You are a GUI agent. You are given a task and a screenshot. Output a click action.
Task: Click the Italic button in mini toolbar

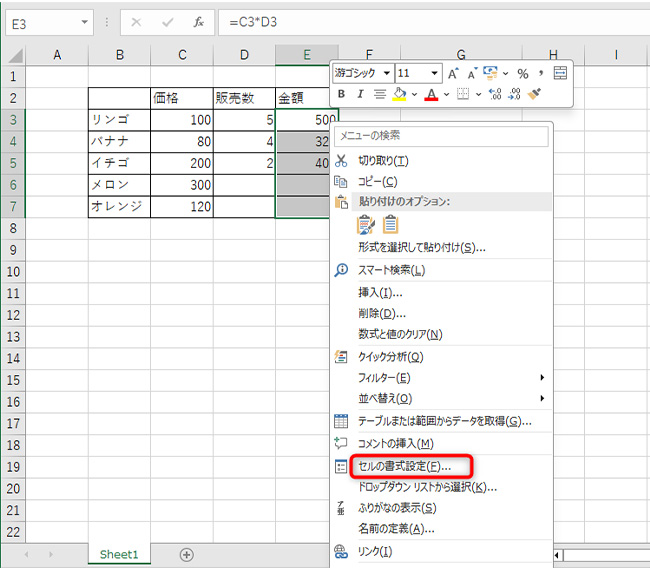[x=360, y=94]
